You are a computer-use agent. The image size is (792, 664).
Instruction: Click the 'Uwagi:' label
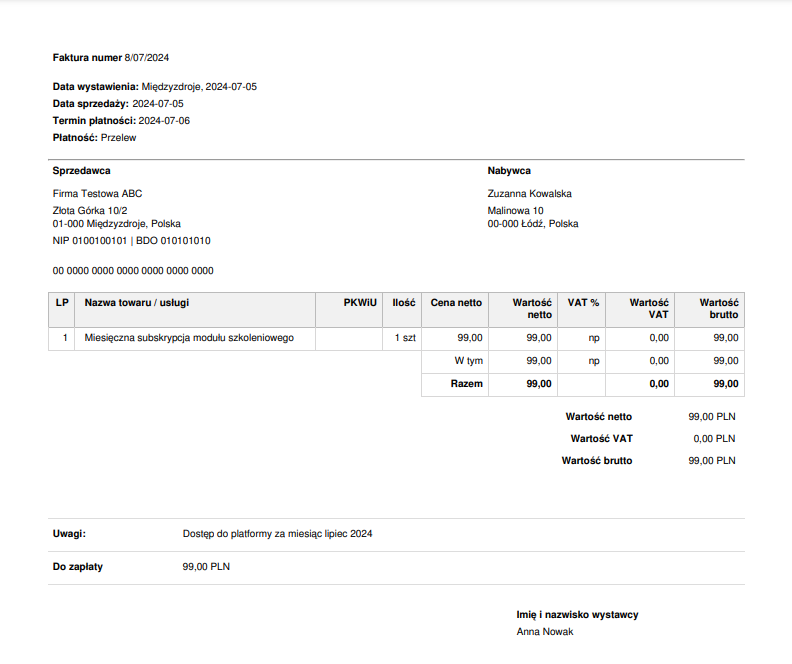click(69, 534)
